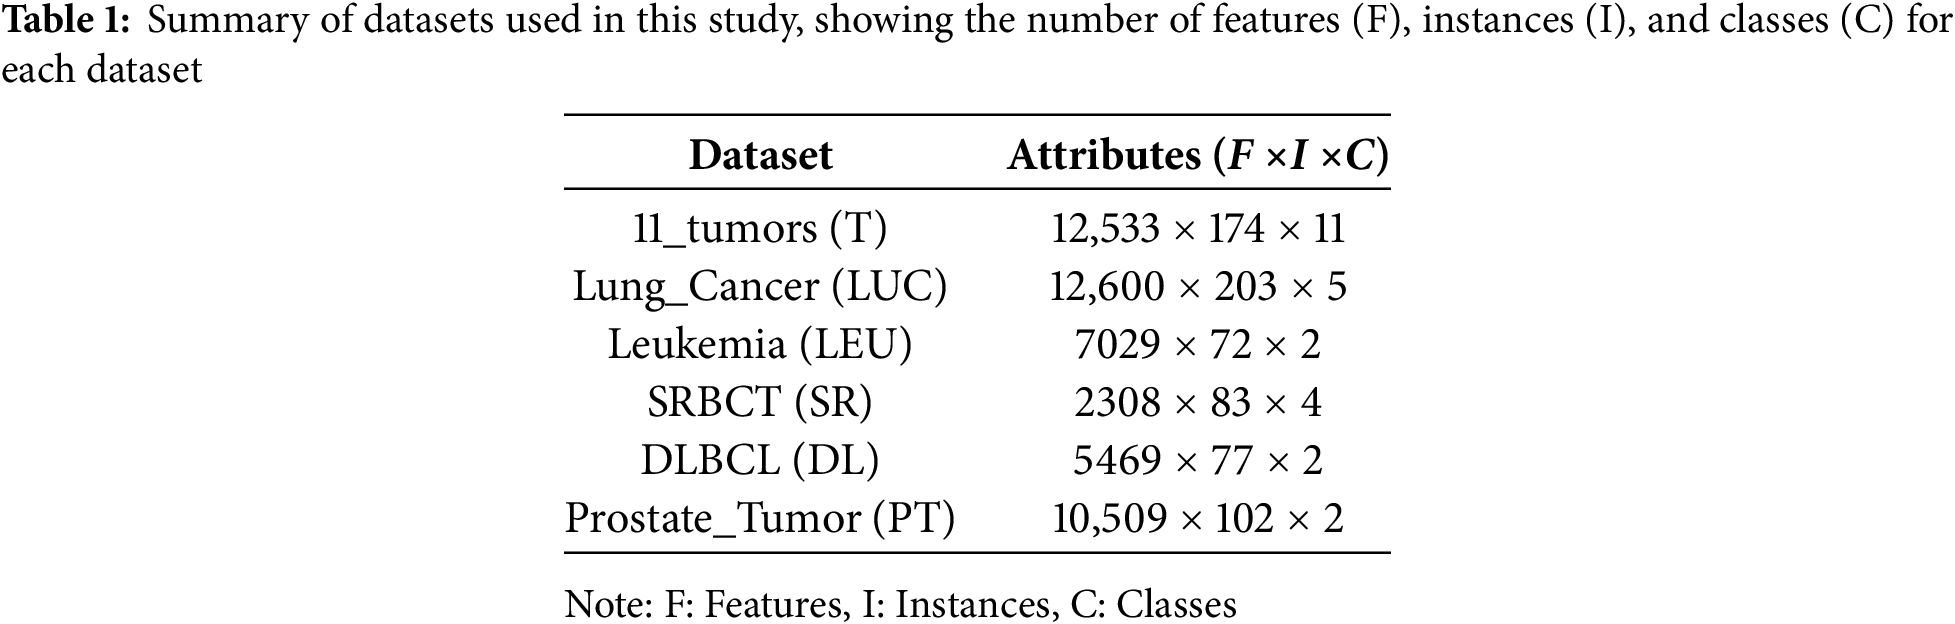Select the 11_tumors (T) dataset cell

tap(760, 229)
